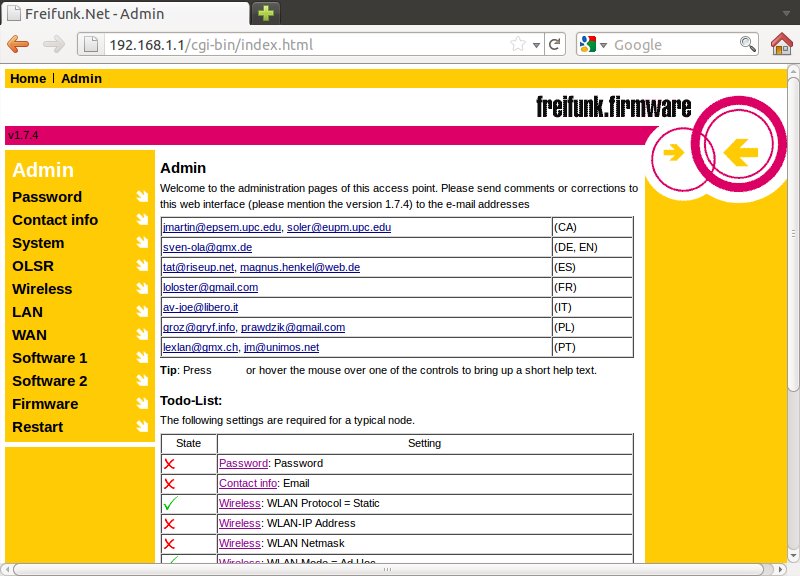Click the arrow icon next to WAN
Screen dimensions: 800x576
point(142,334)
